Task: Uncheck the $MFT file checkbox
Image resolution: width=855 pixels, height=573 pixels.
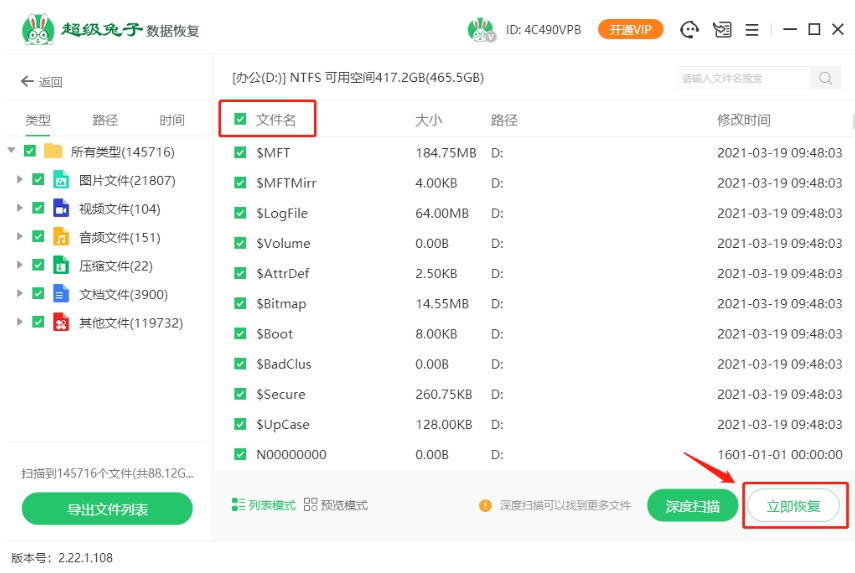Action: click(240, 153)
